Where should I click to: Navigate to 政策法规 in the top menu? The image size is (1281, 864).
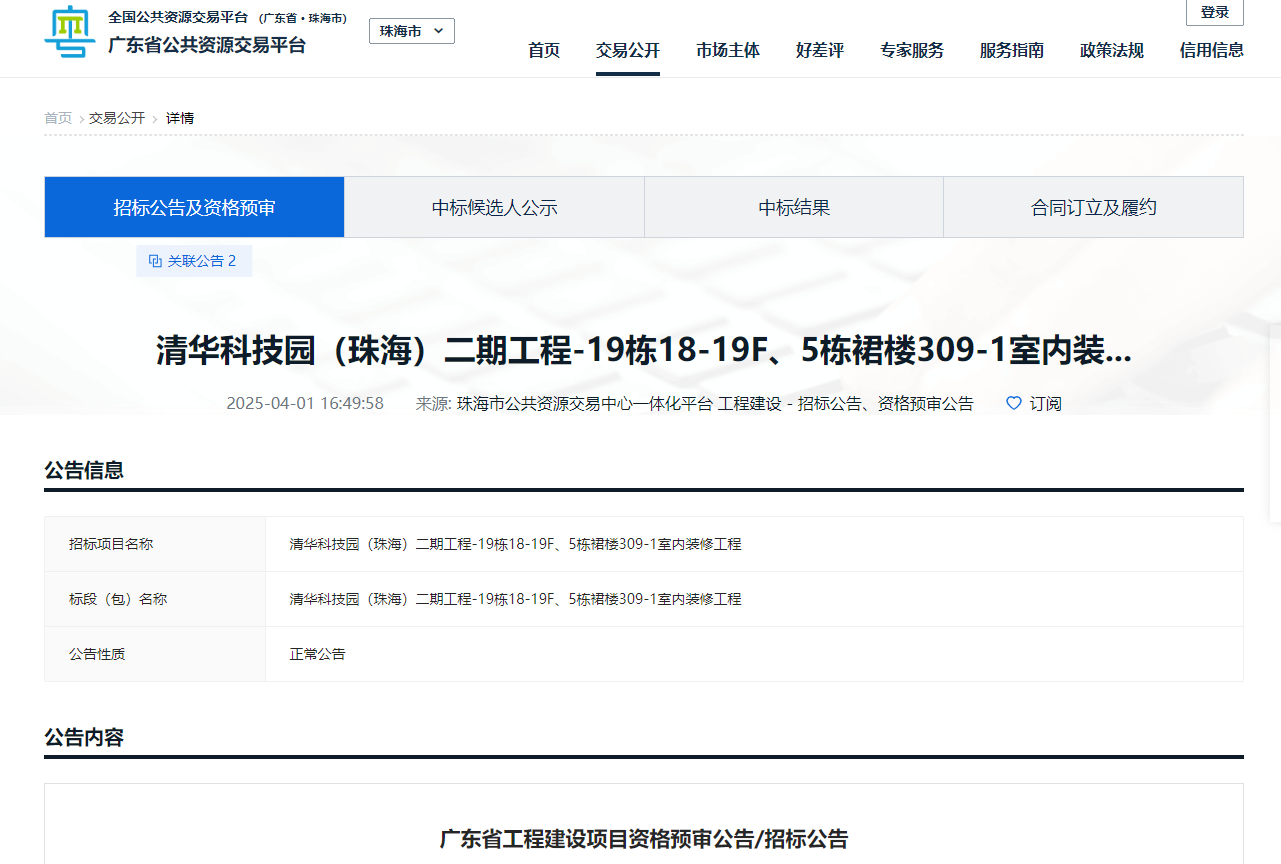tap(1111, 50)
